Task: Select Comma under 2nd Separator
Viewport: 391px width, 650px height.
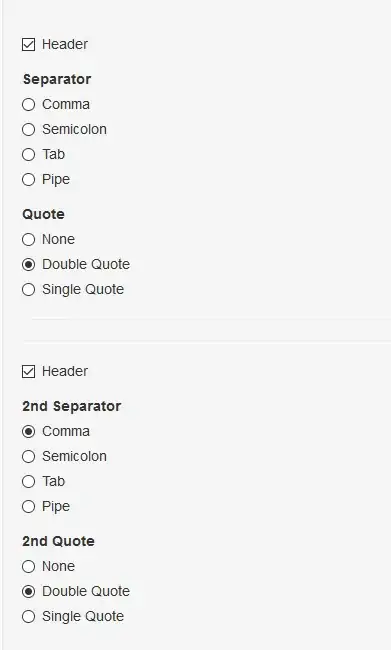Action: (x=28, y=432)
